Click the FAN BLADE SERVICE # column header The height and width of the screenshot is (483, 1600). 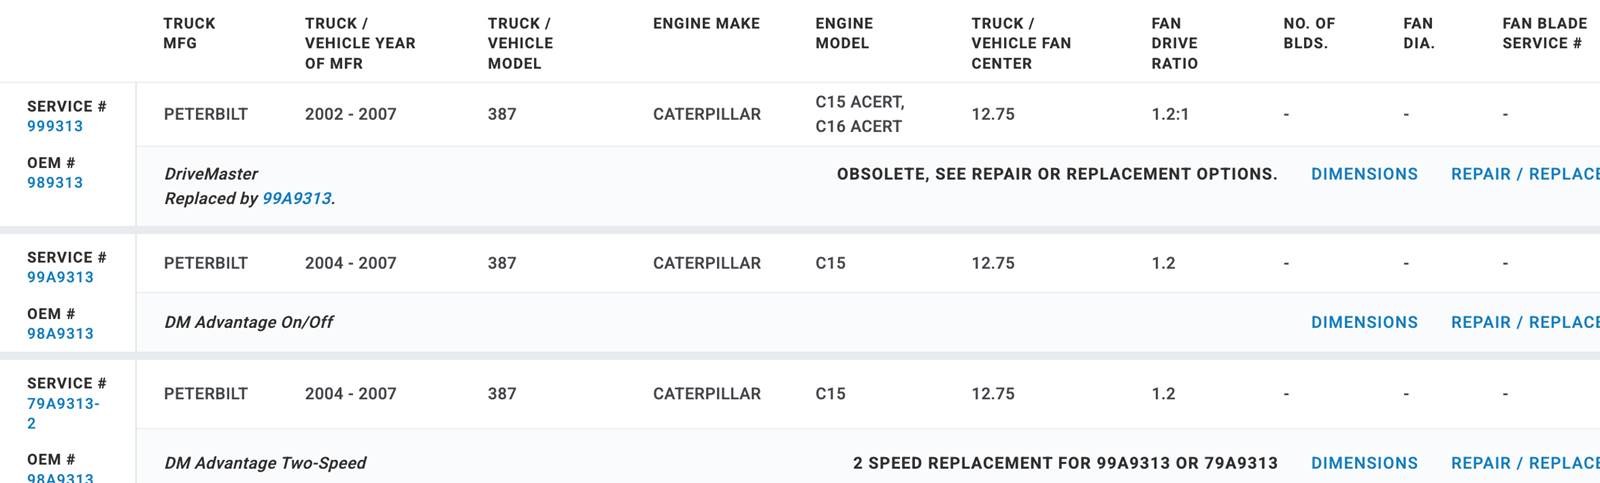coord(1544,33)
